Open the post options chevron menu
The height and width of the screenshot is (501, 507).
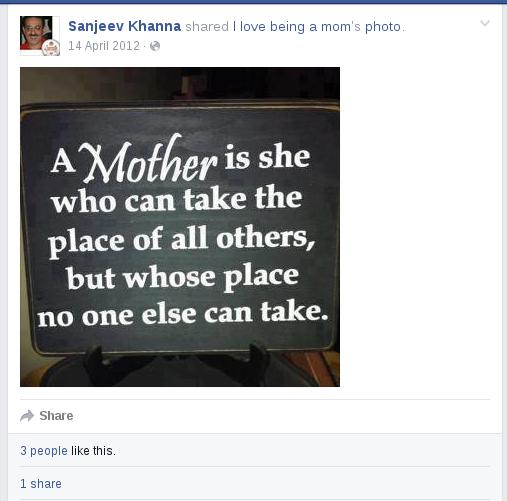485,23
